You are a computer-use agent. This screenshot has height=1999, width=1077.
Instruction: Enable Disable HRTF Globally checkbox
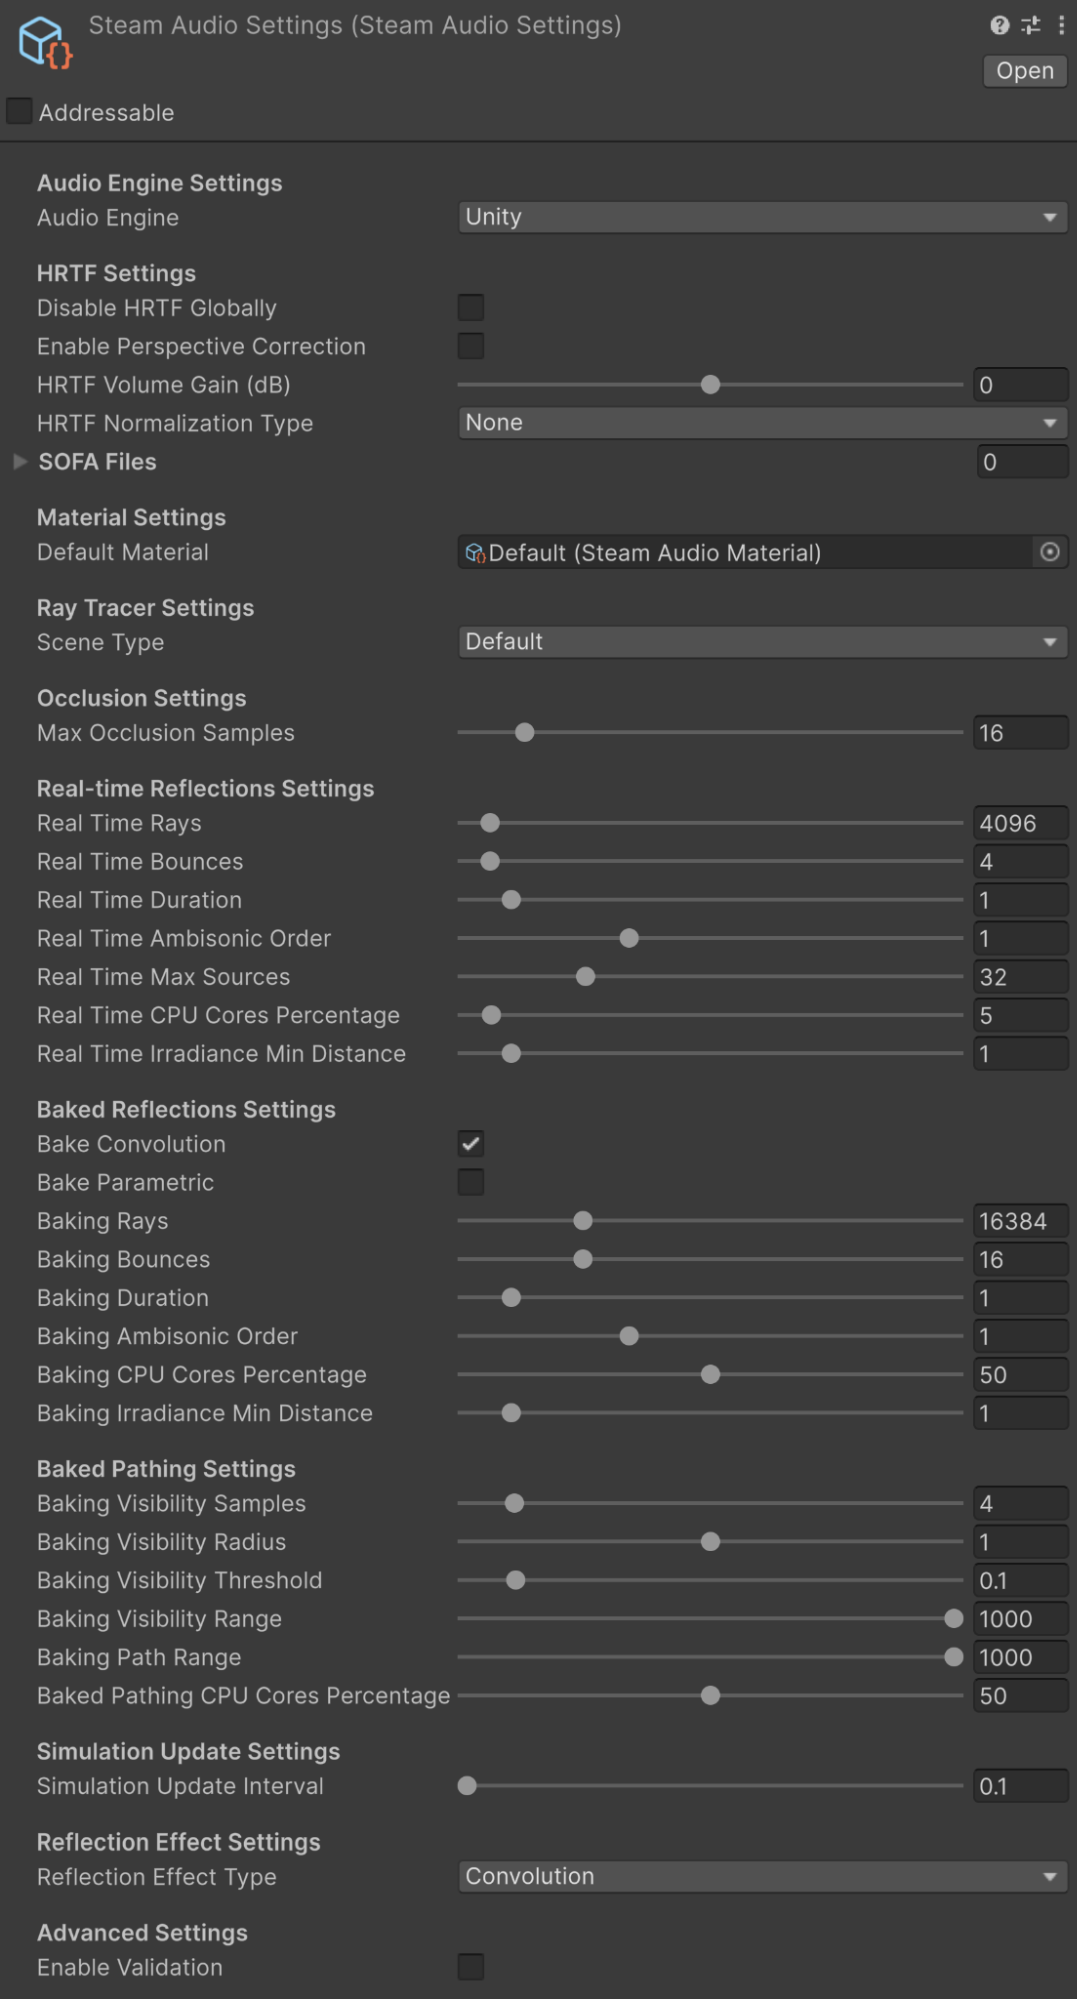tap(471, 308)
